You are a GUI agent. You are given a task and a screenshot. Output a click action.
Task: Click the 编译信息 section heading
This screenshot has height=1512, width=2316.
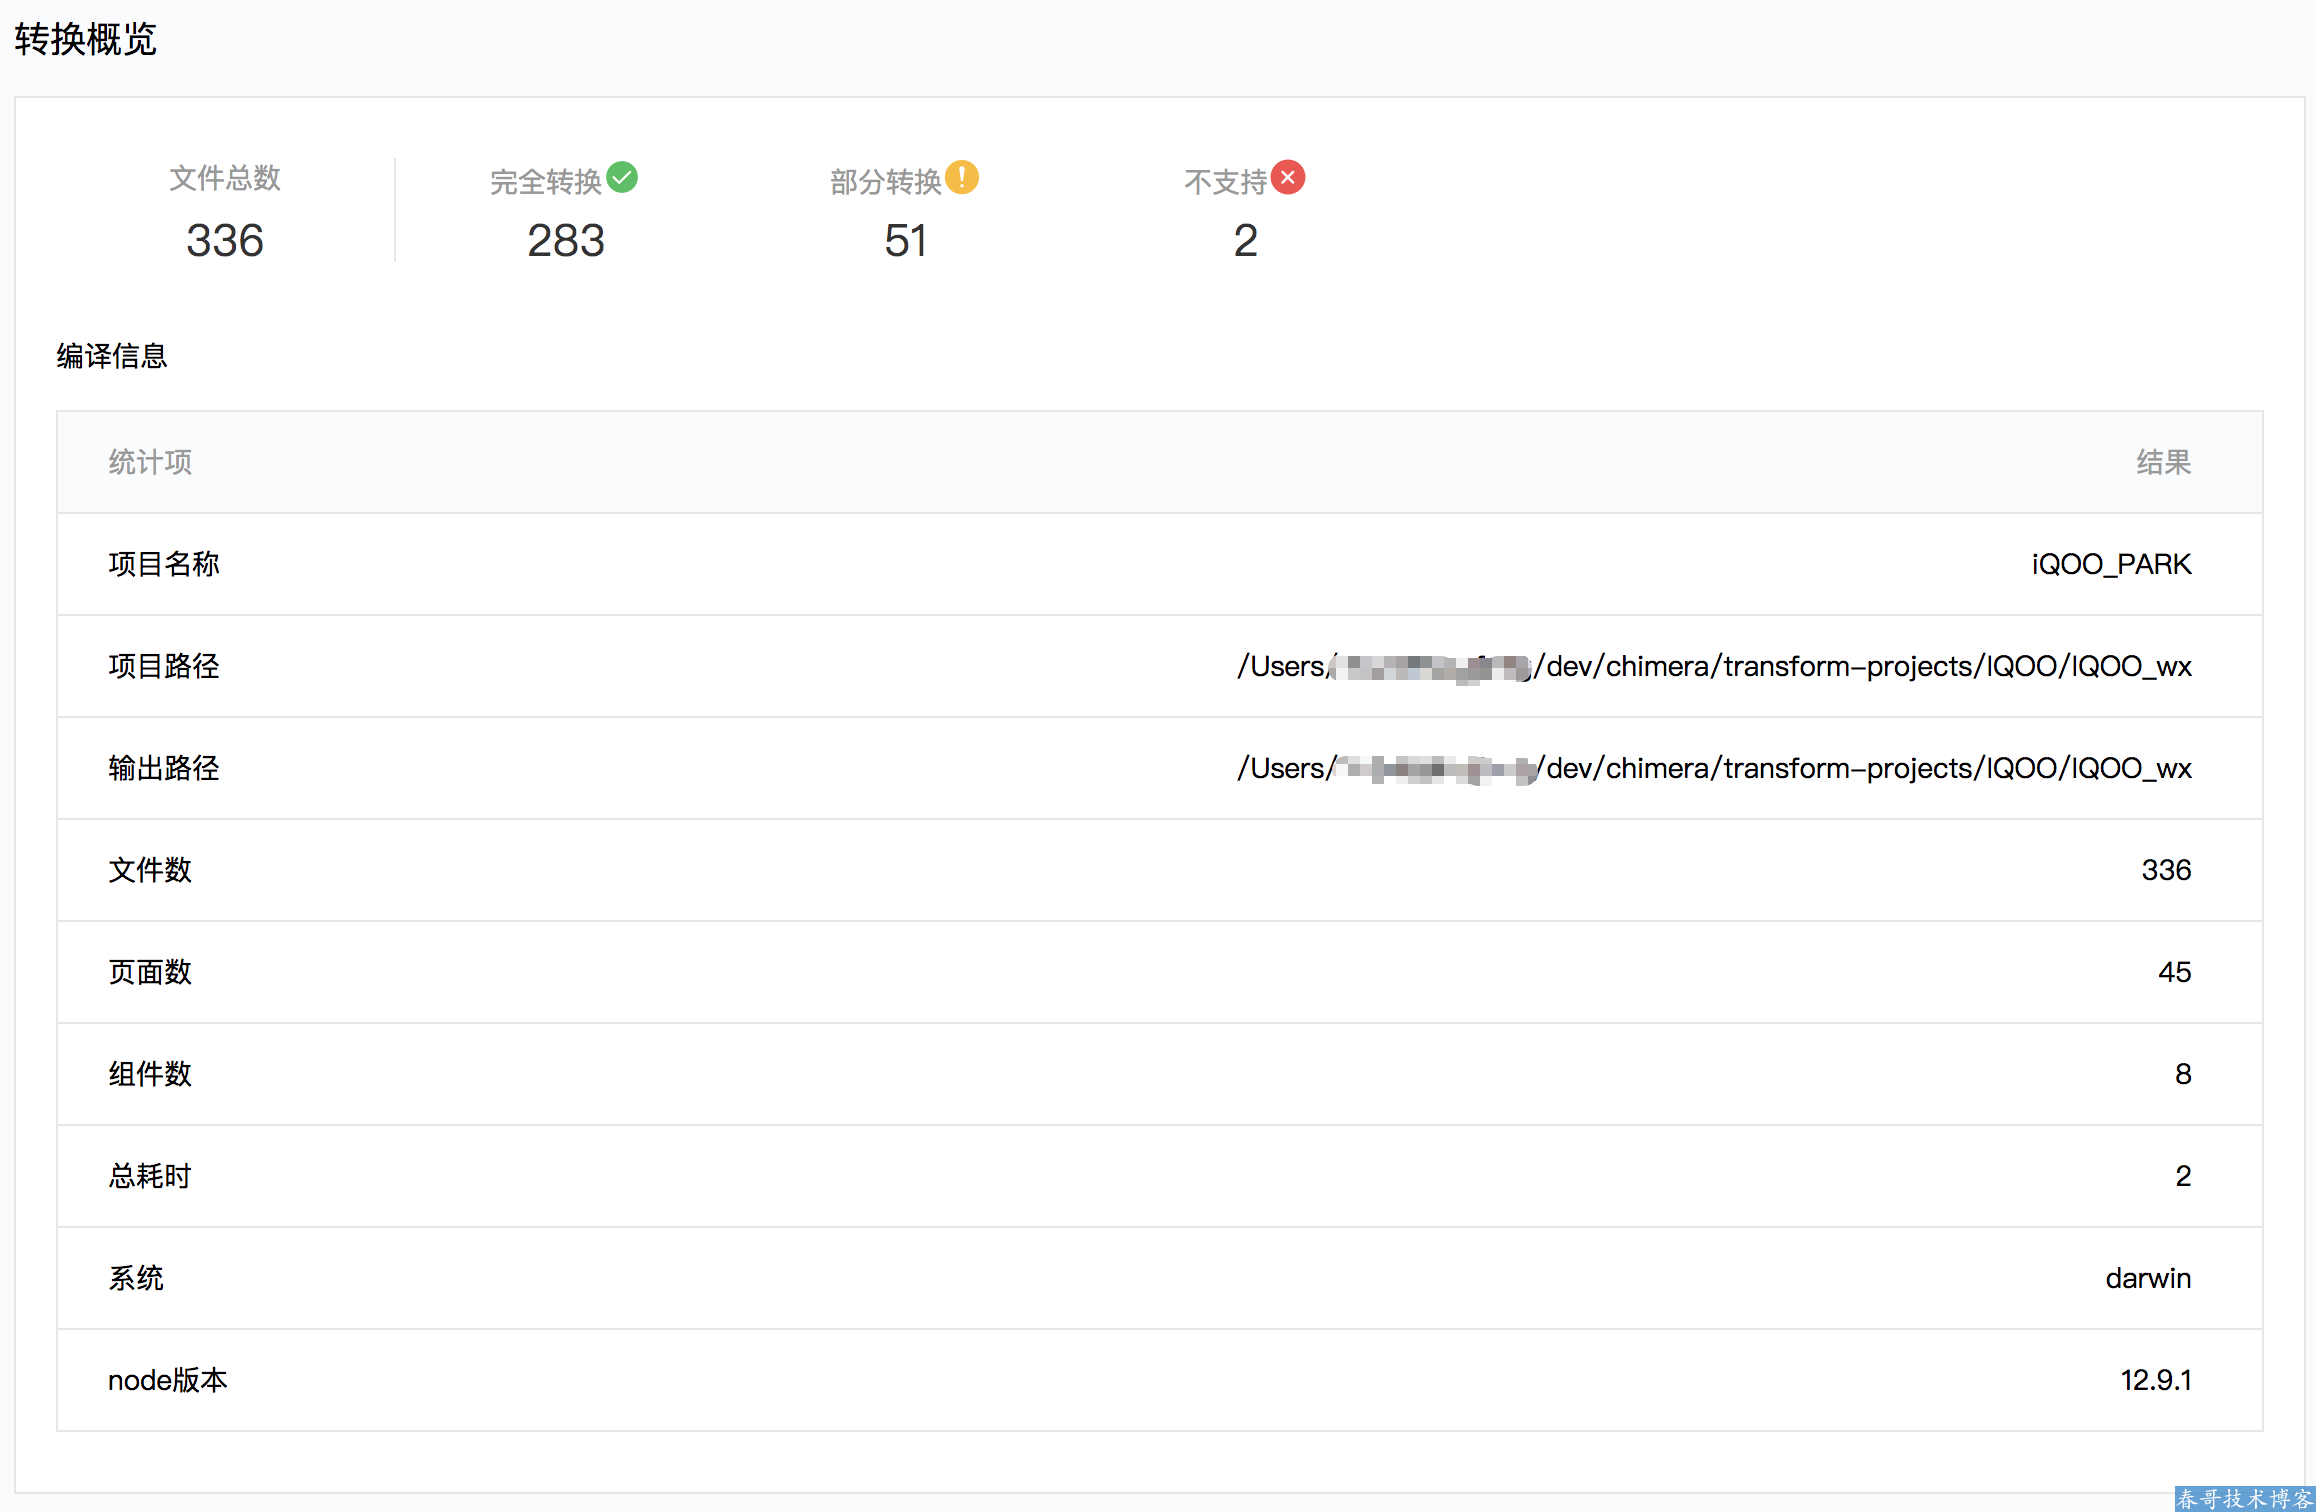point(112,356)
